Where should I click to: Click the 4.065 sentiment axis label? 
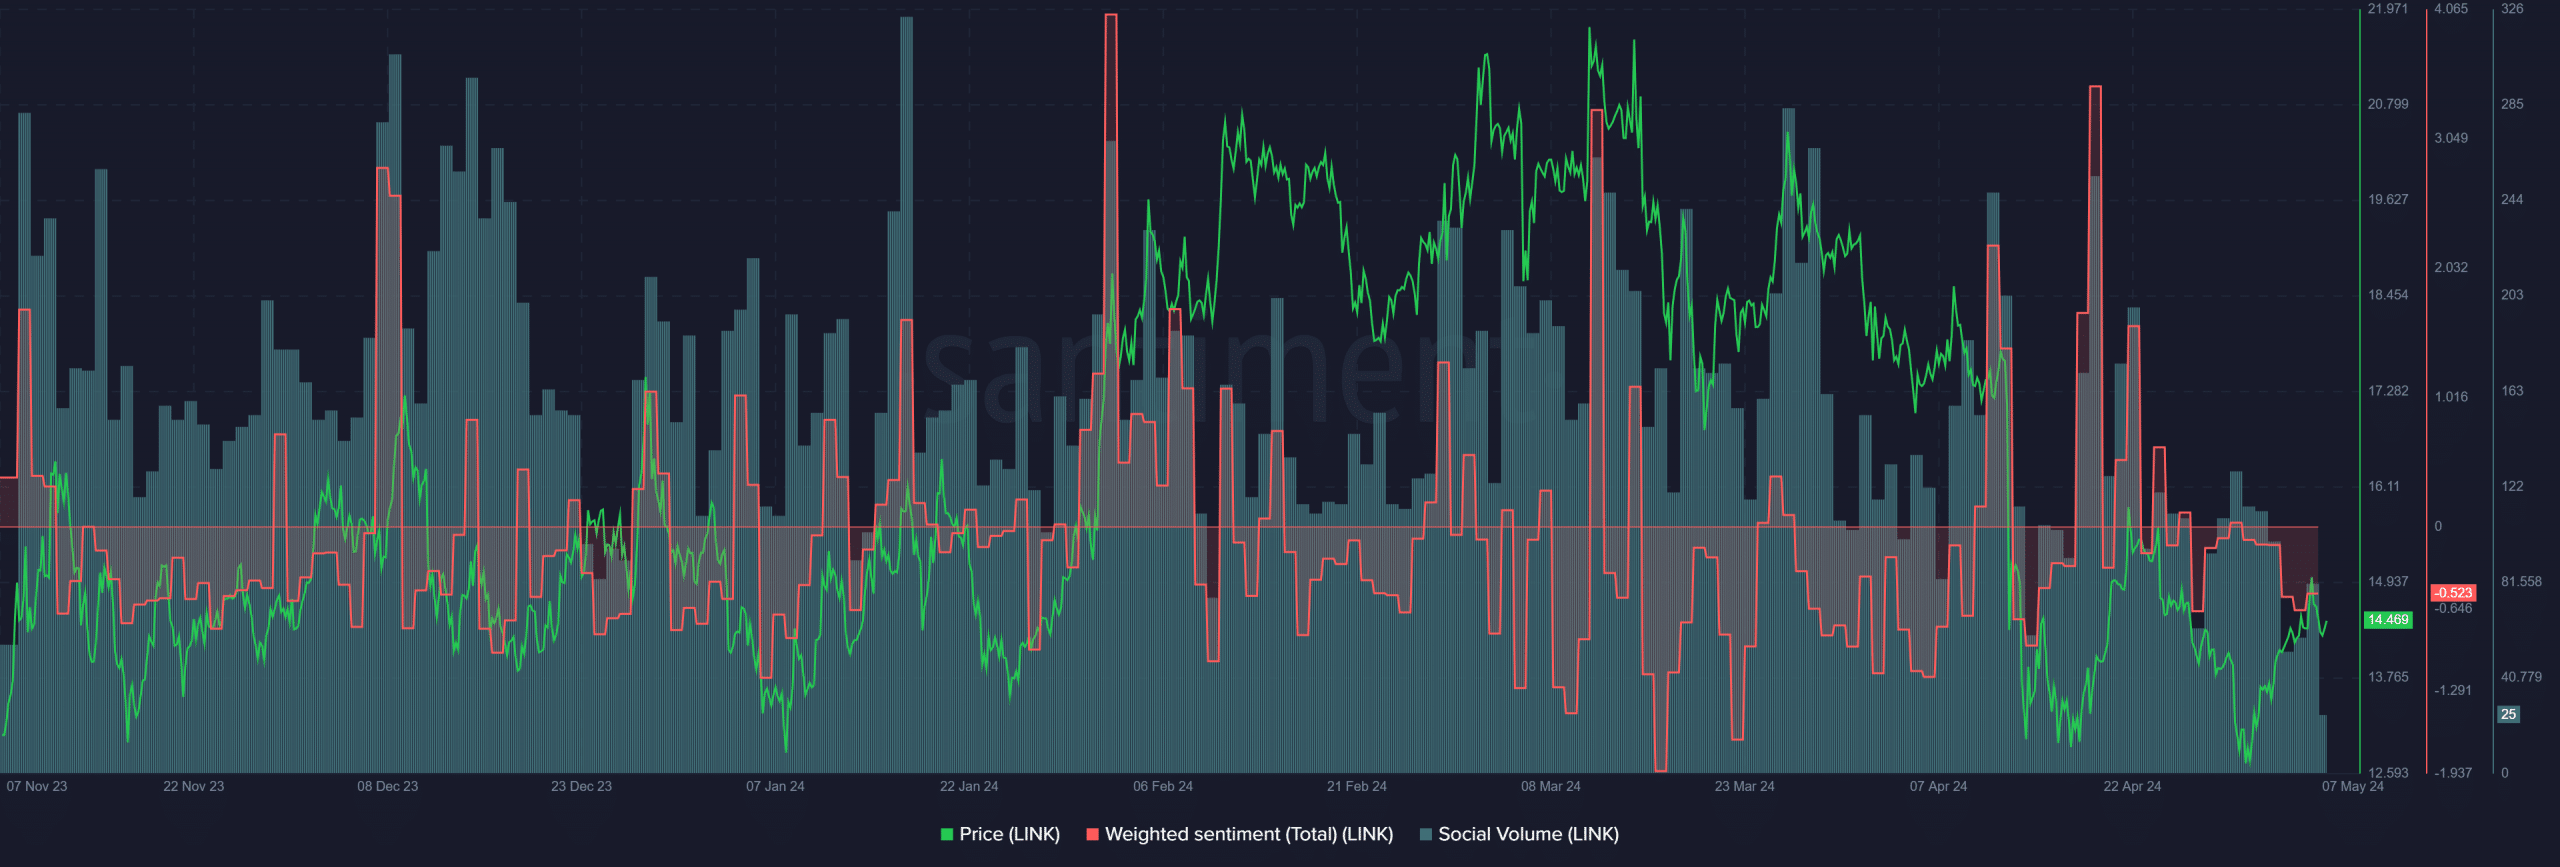[2451, 9]
